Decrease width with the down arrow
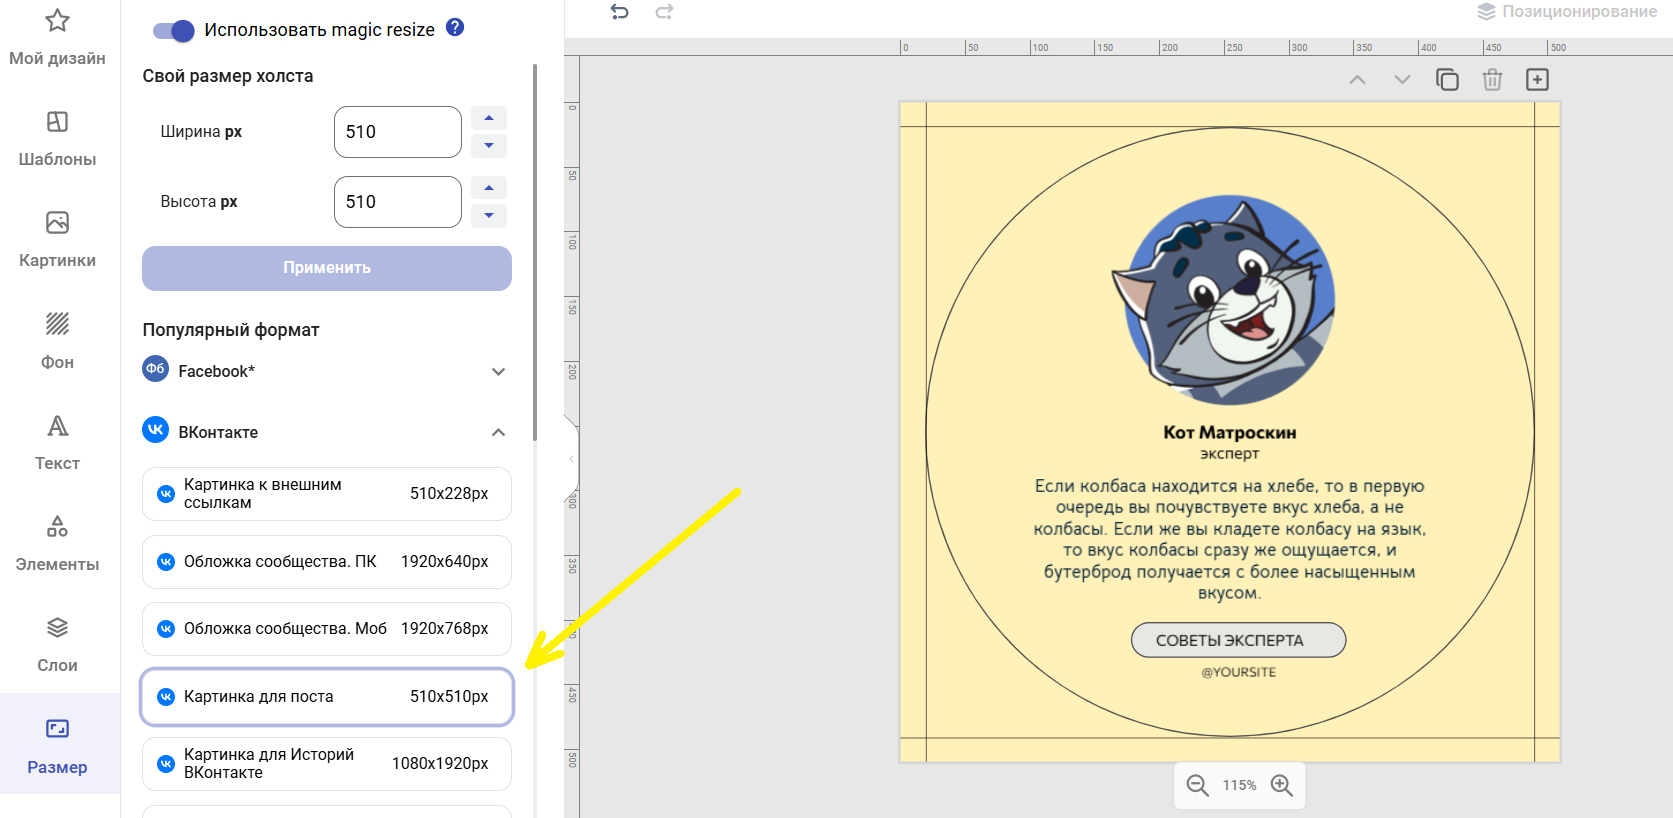This screenshot has height=818, width=1673. point(489,146)
